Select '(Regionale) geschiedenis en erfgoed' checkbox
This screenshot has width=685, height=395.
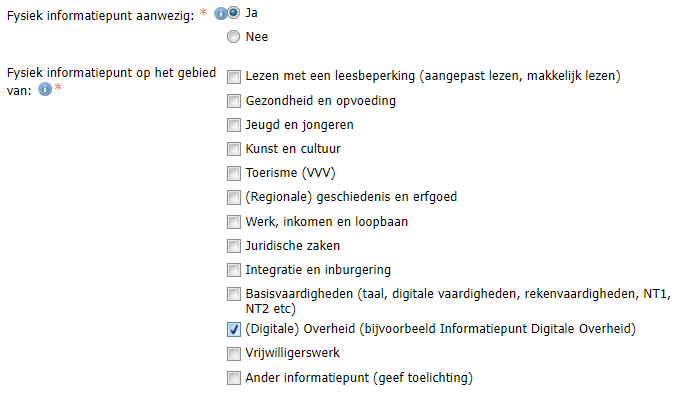234,197
